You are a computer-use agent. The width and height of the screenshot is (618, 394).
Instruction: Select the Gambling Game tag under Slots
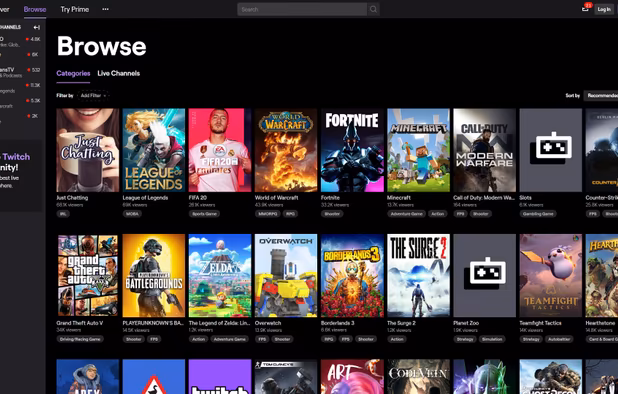[538, 214]
